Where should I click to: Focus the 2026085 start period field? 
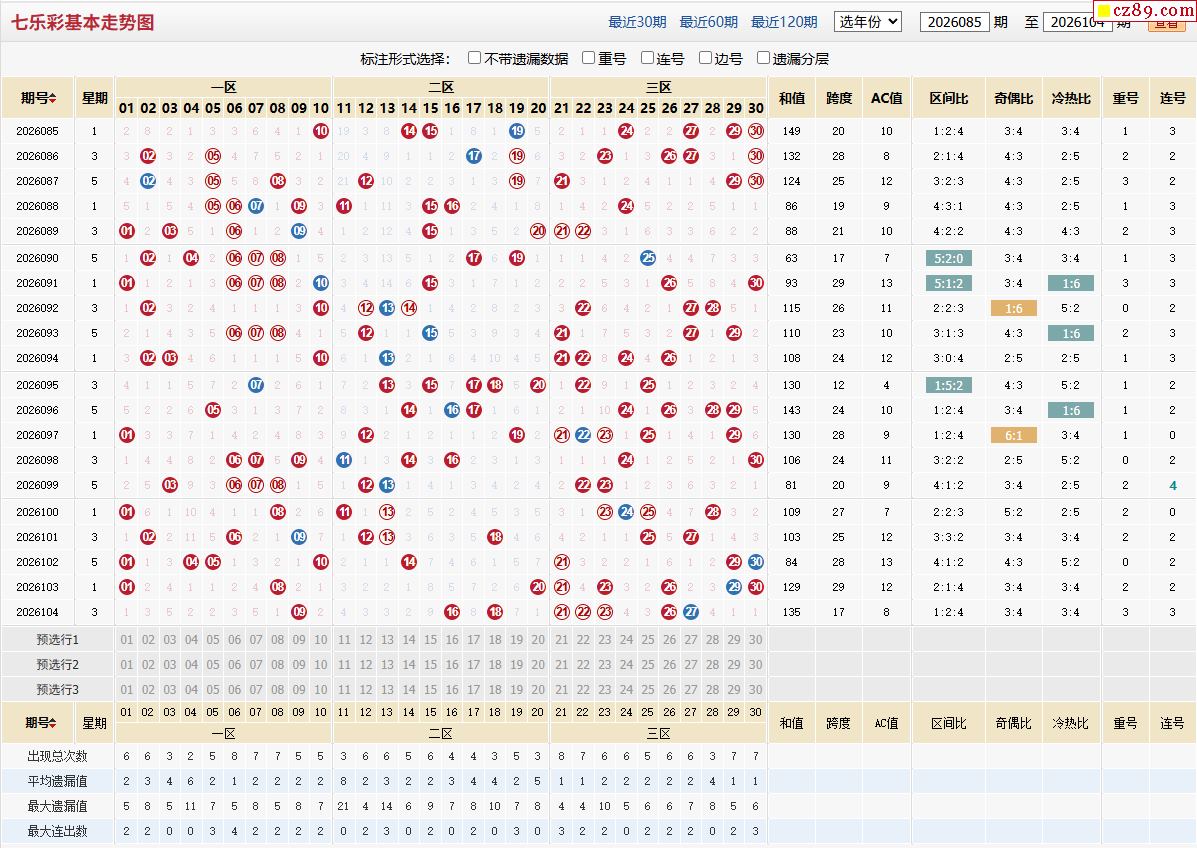pyautogui.click(x=954, y=22)
